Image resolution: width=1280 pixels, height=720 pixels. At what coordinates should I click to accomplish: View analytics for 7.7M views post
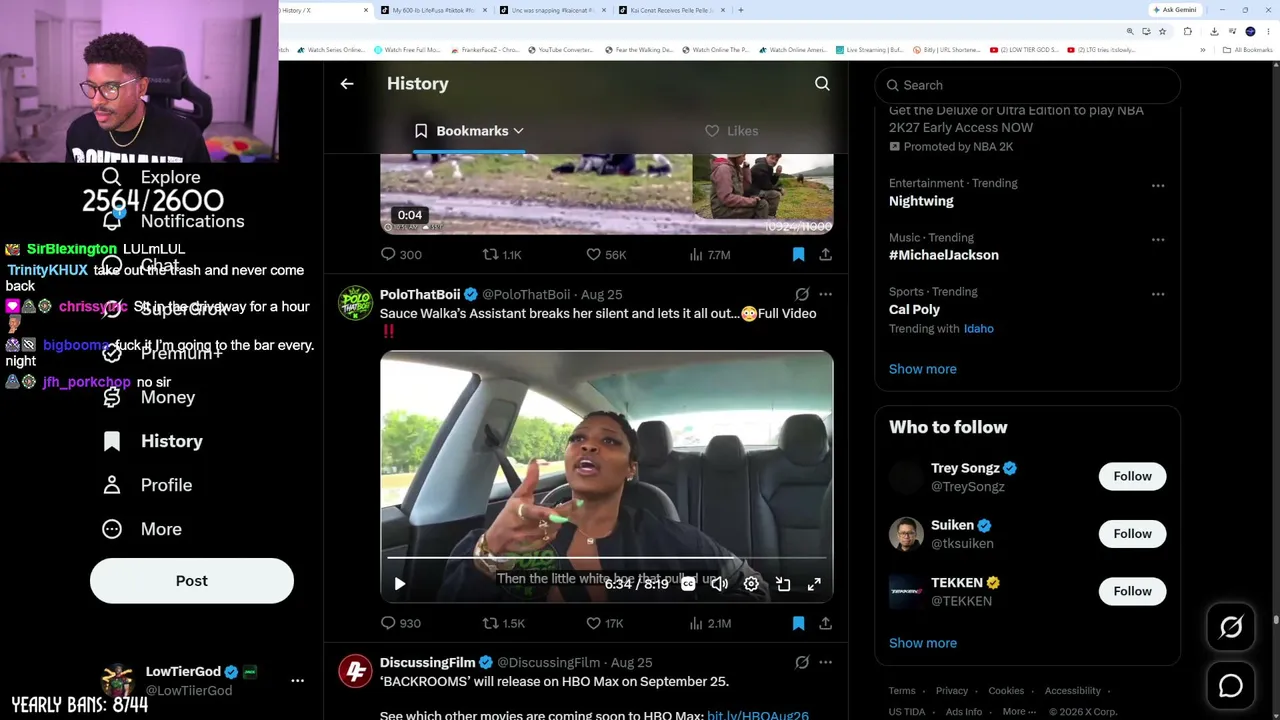pos(709,255)
